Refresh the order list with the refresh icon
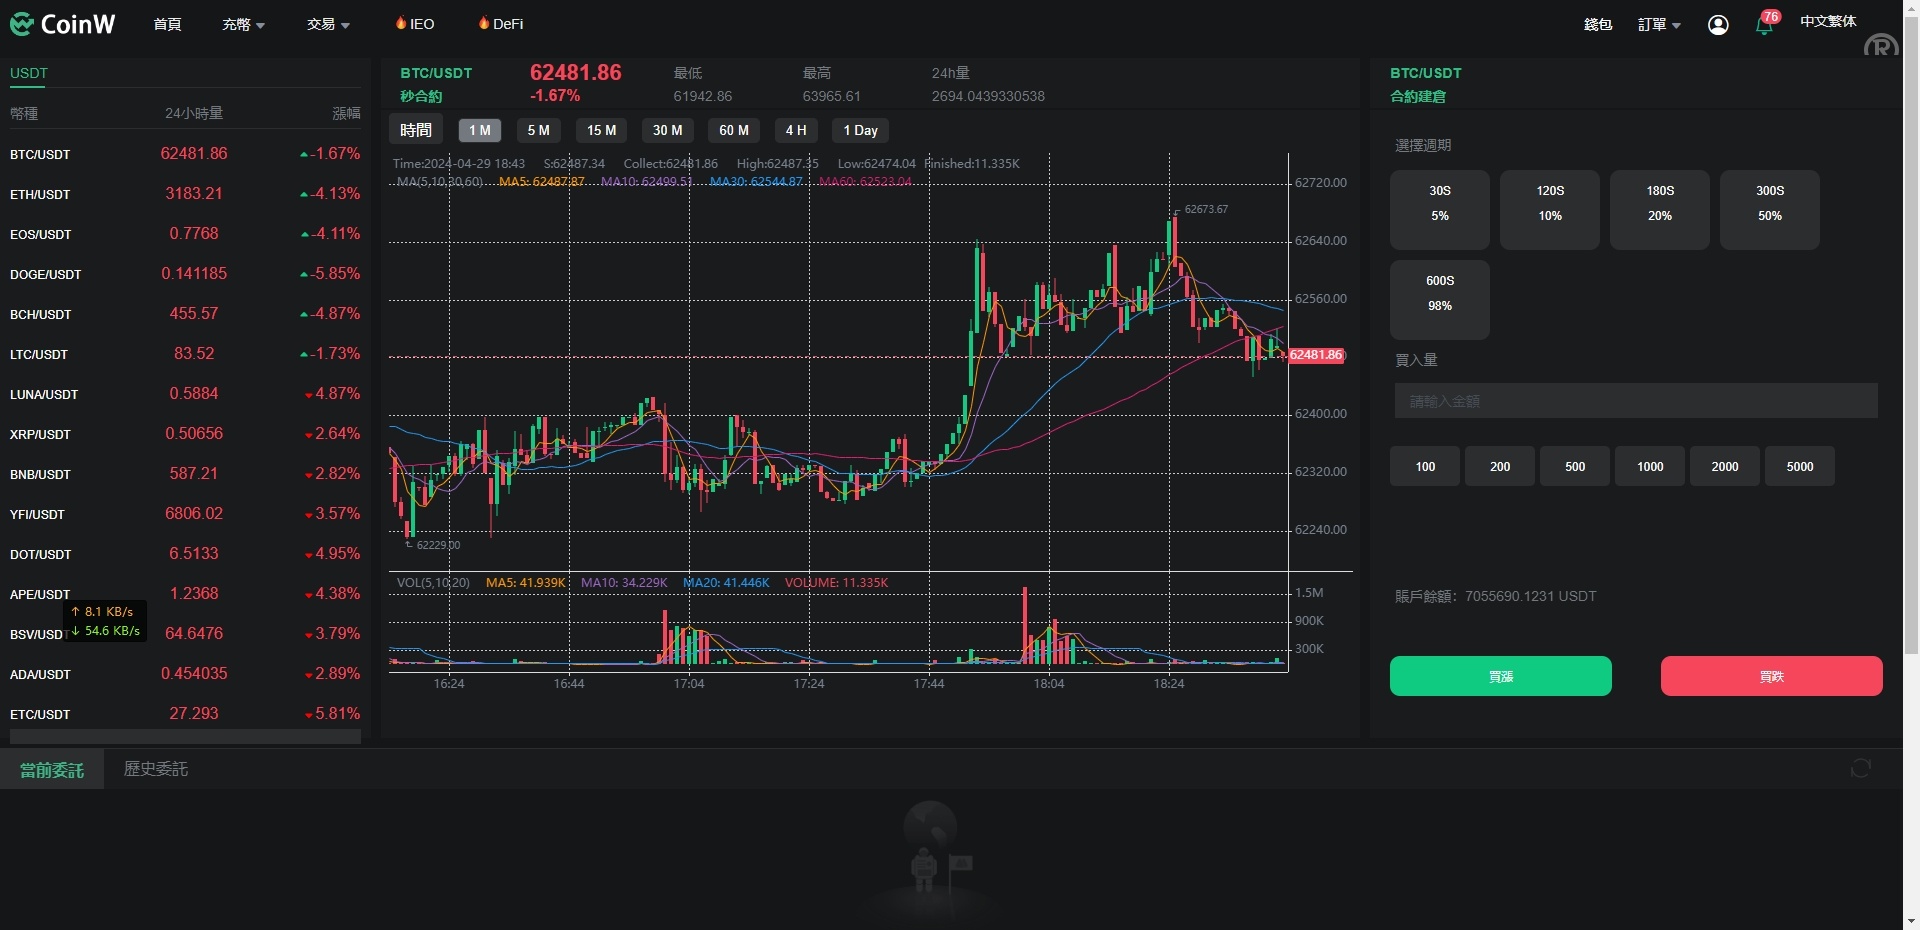Image resolution: width=1920 pixels, height=930 pixels. point(1860,769)
